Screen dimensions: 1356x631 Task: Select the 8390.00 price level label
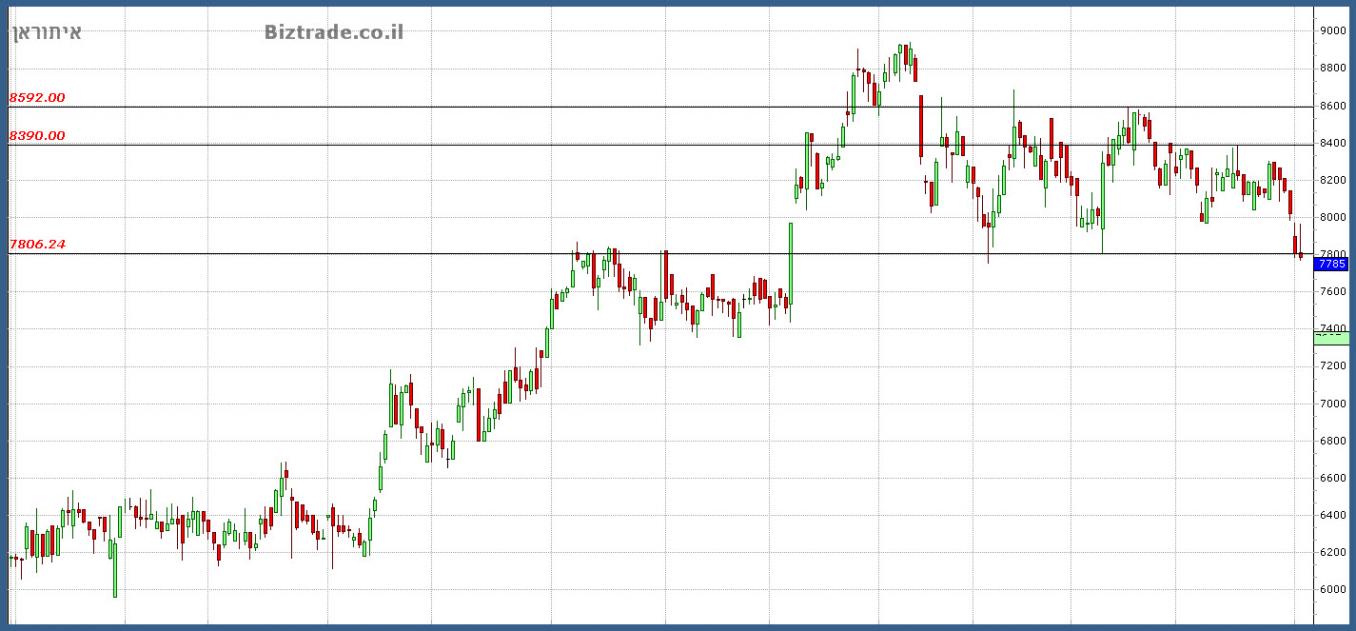click(37, 136)
